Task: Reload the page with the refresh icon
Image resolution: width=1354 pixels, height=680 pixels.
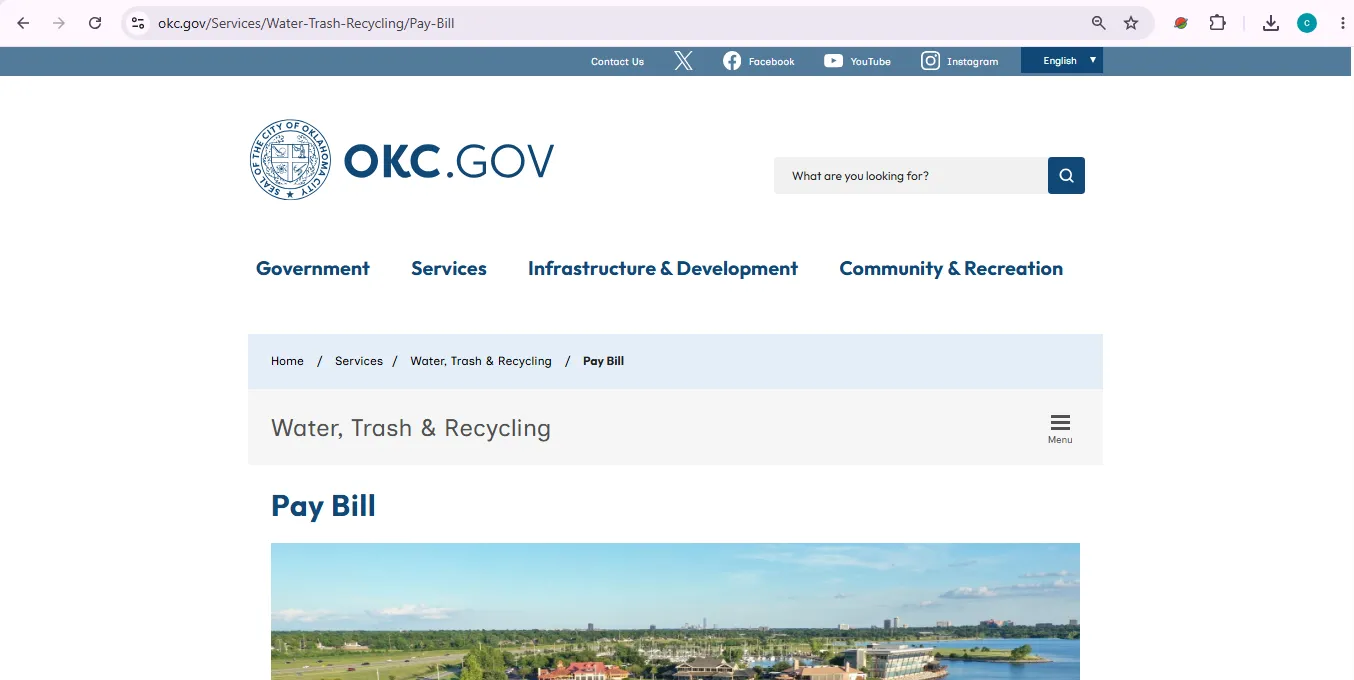Action: (95, 23)
